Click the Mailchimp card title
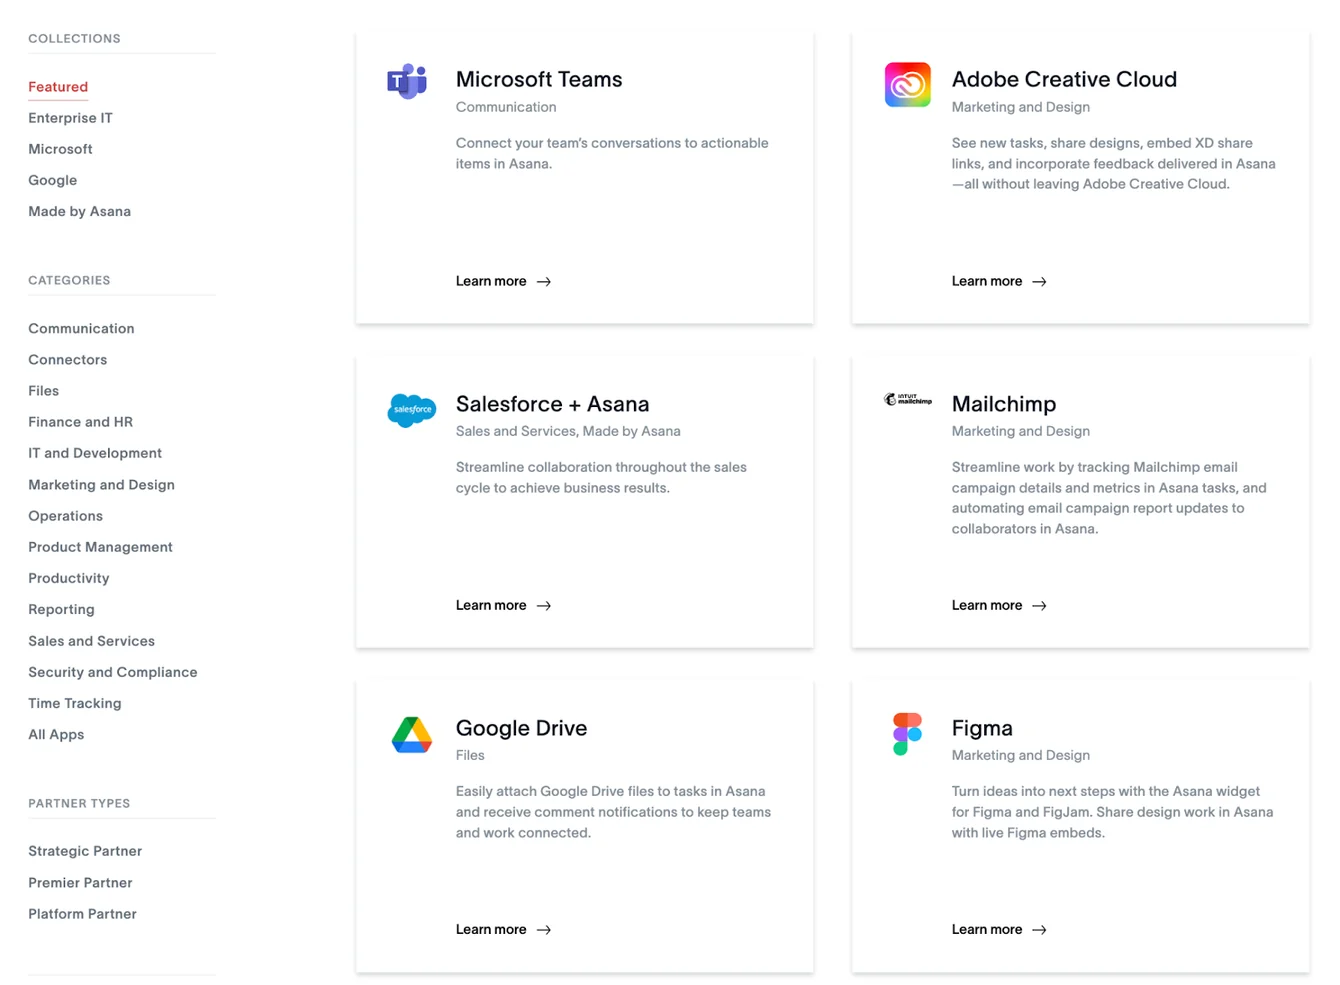 coord(1004,404)
